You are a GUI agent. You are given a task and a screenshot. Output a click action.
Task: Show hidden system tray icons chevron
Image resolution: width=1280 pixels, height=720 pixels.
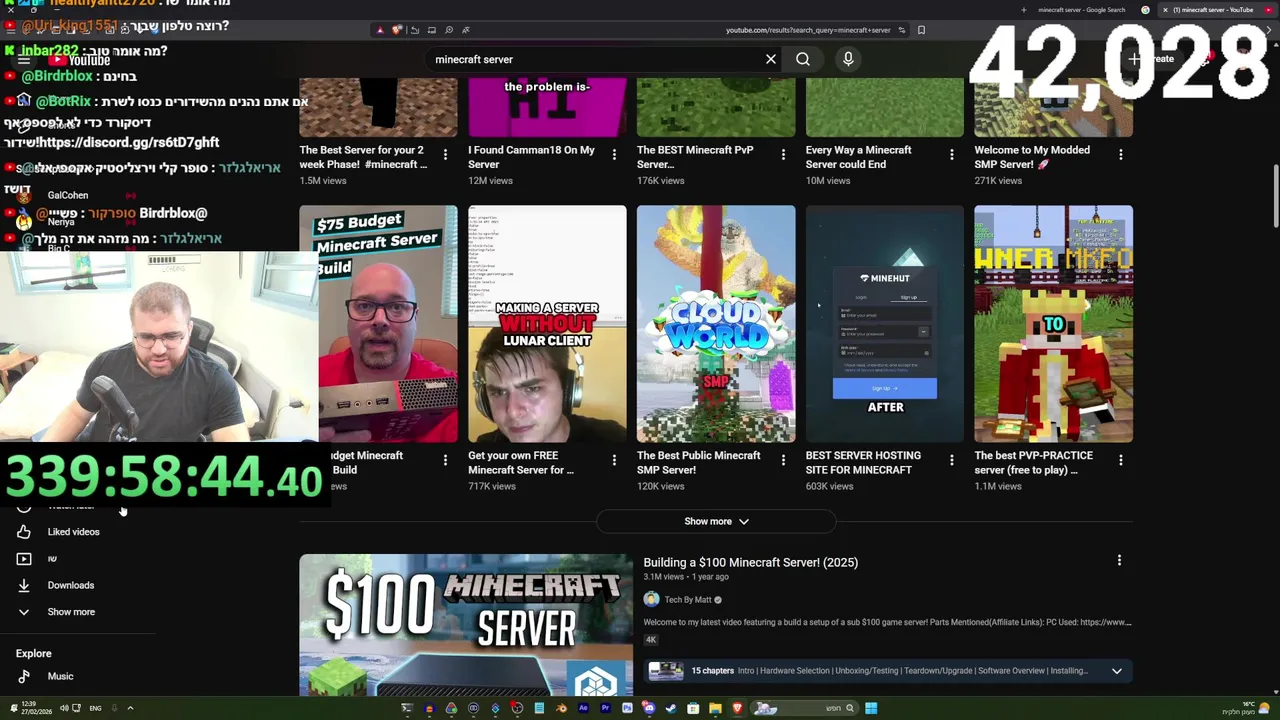[x=130, y=708]
